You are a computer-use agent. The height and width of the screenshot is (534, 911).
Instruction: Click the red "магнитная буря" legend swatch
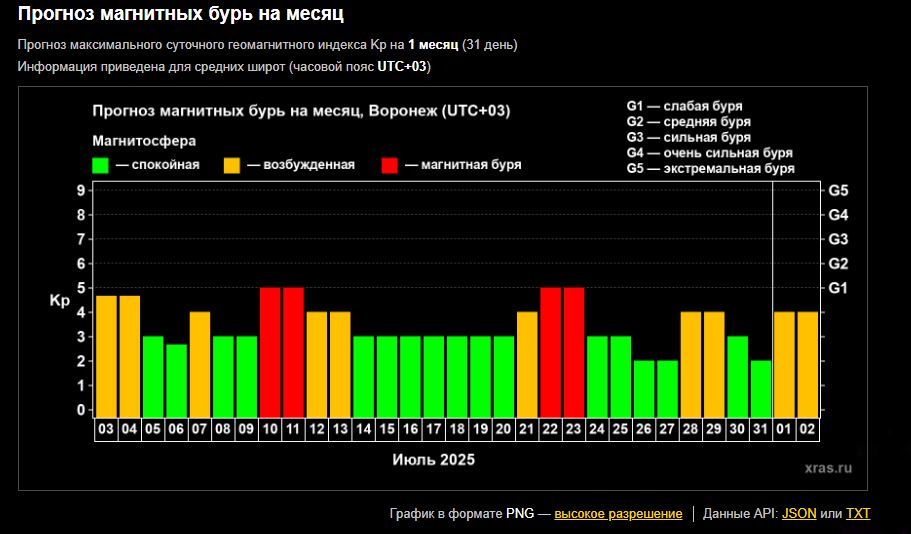[x=390, y=165]
